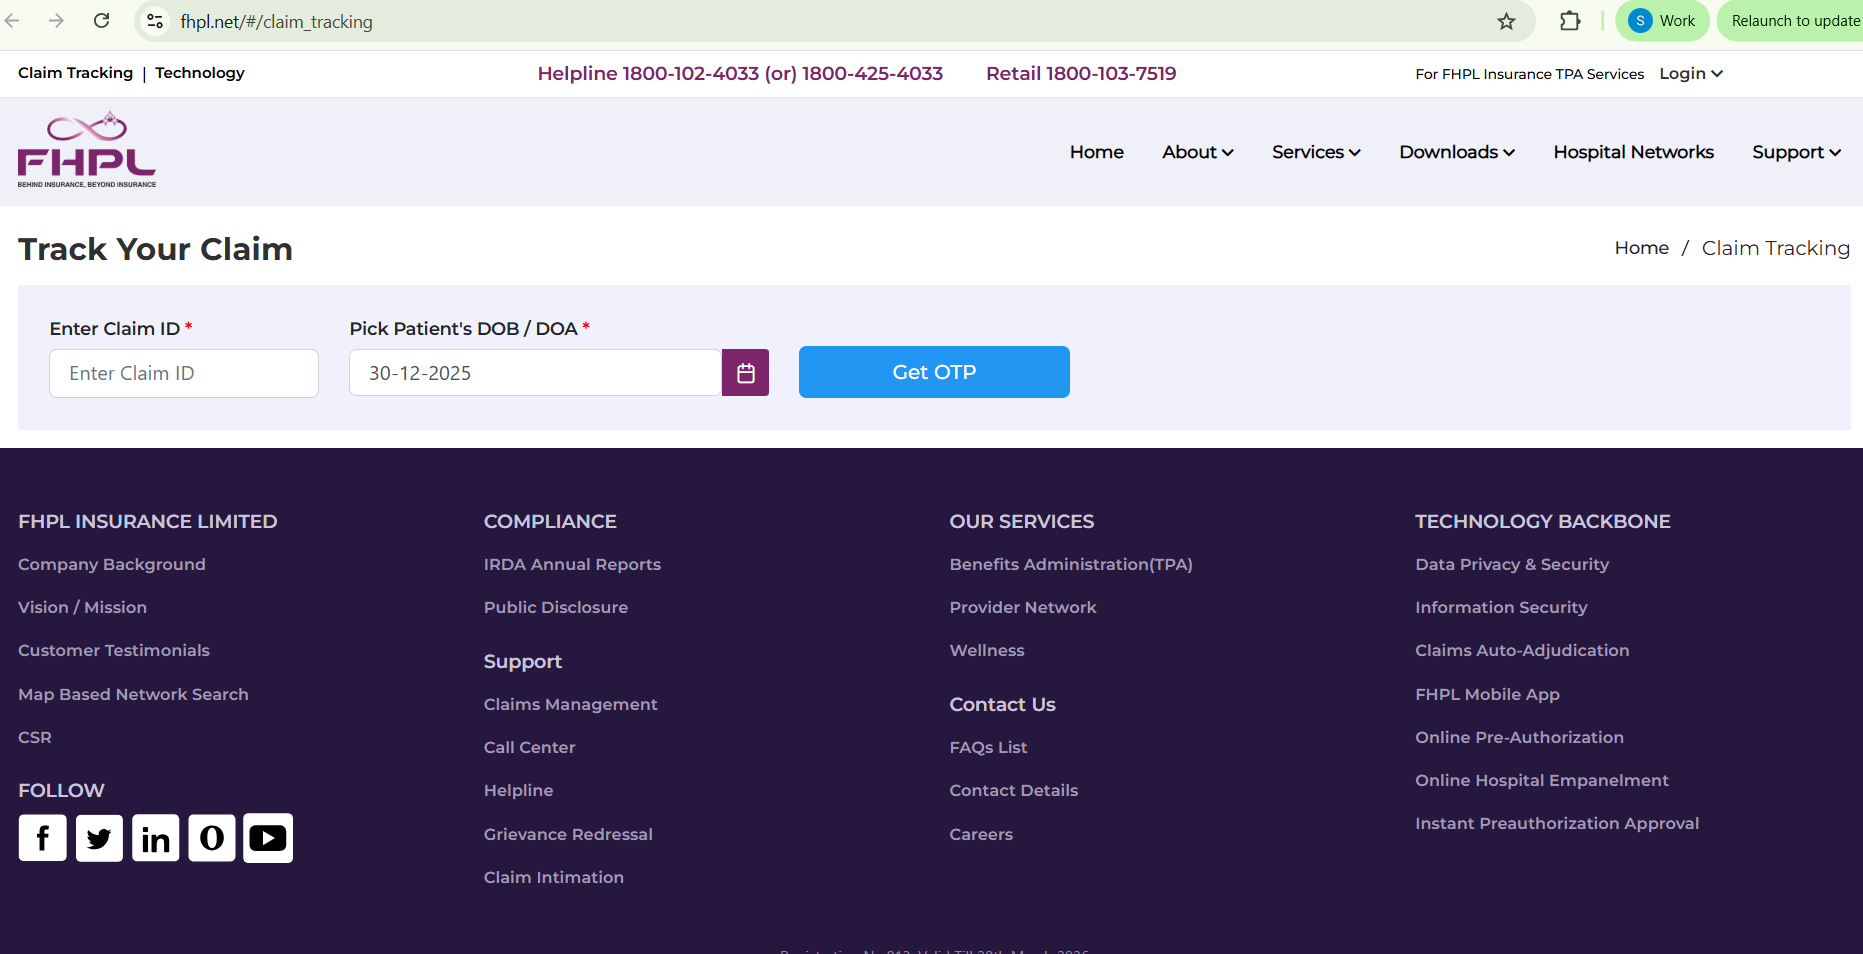Open the Claim Intimation link
This screenshot has width=1863, height=954.
(553, 877)
